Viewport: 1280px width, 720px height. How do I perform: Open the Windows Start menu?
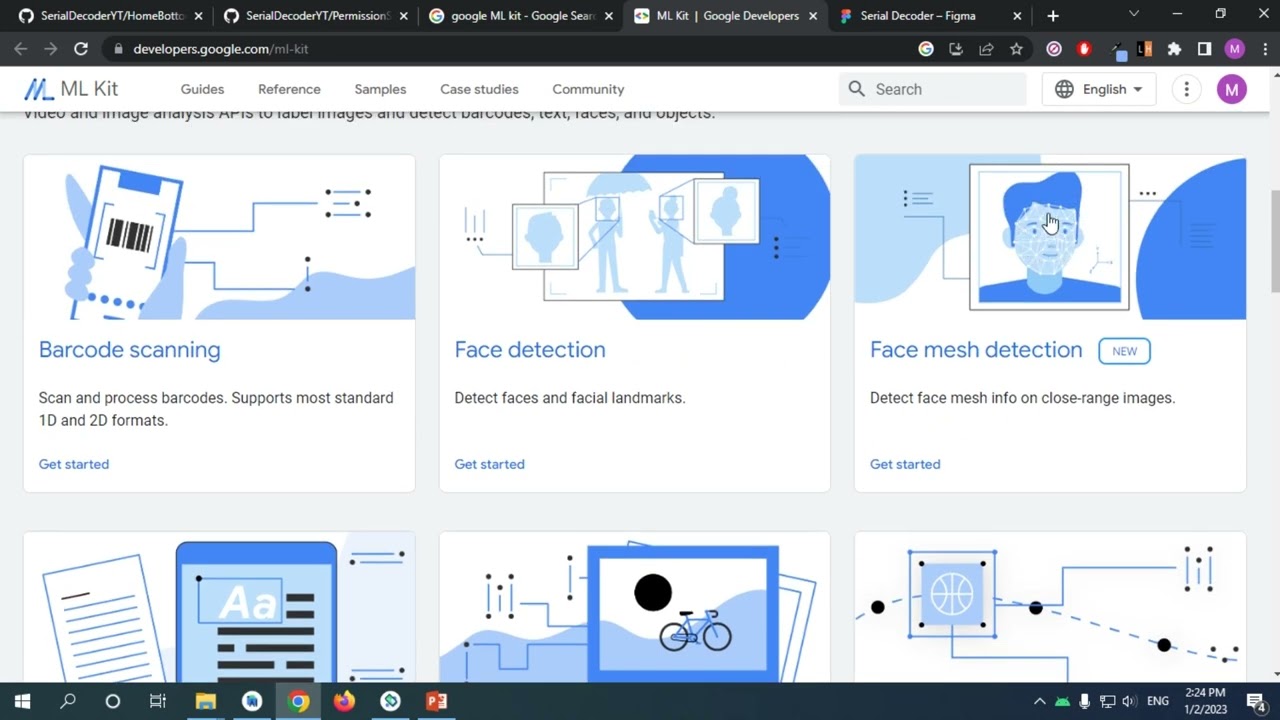coord(22,701)
